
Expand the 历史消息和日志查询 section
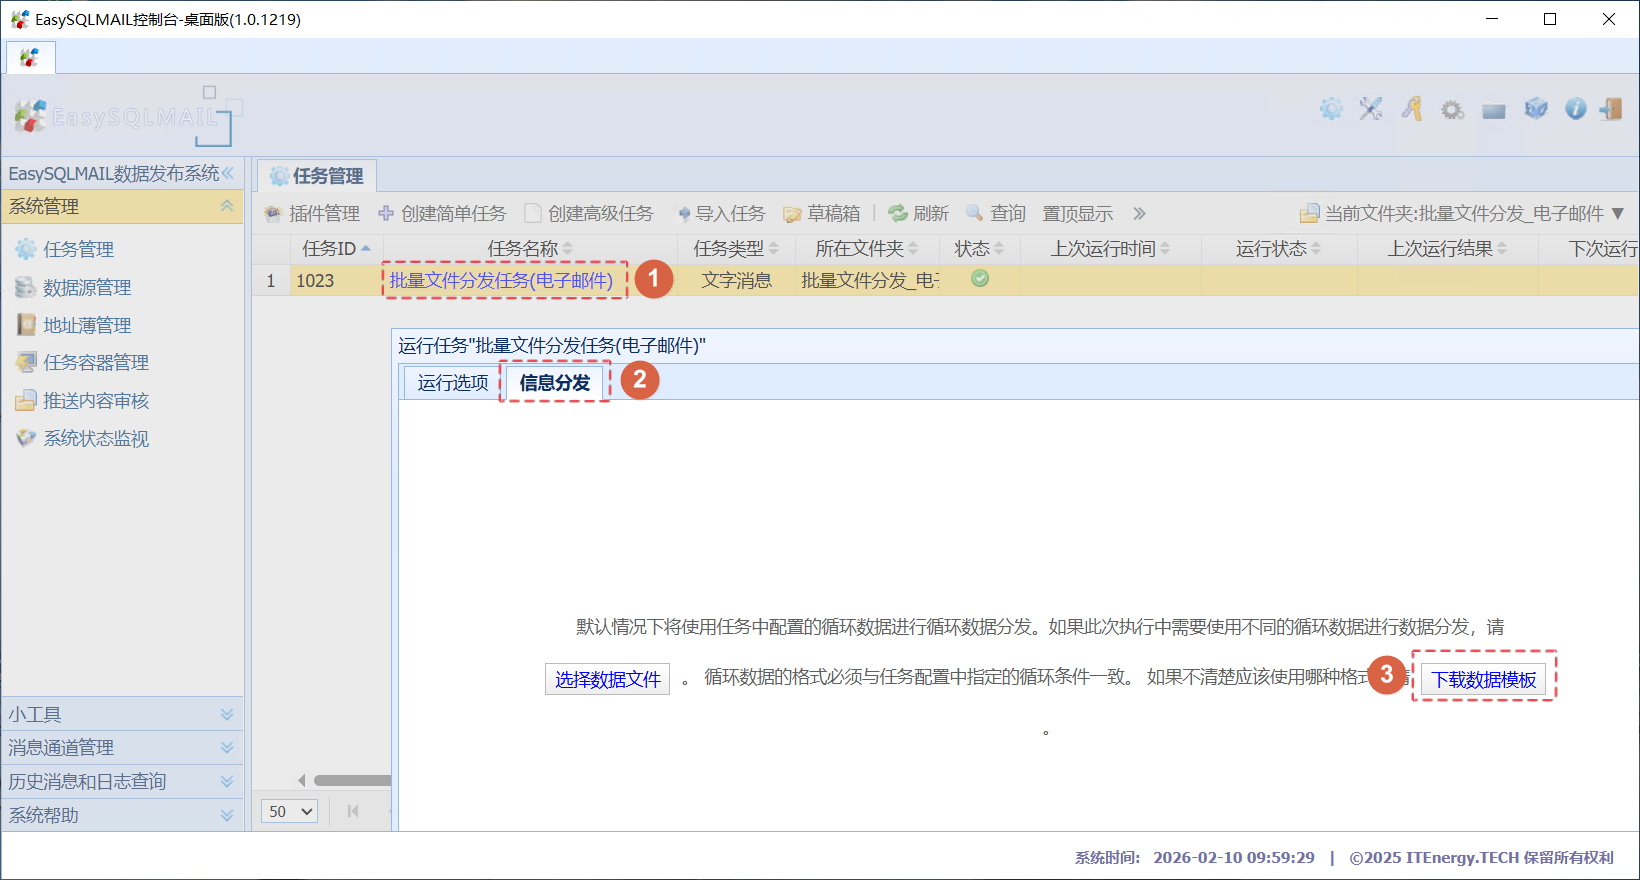click(227, 781)
